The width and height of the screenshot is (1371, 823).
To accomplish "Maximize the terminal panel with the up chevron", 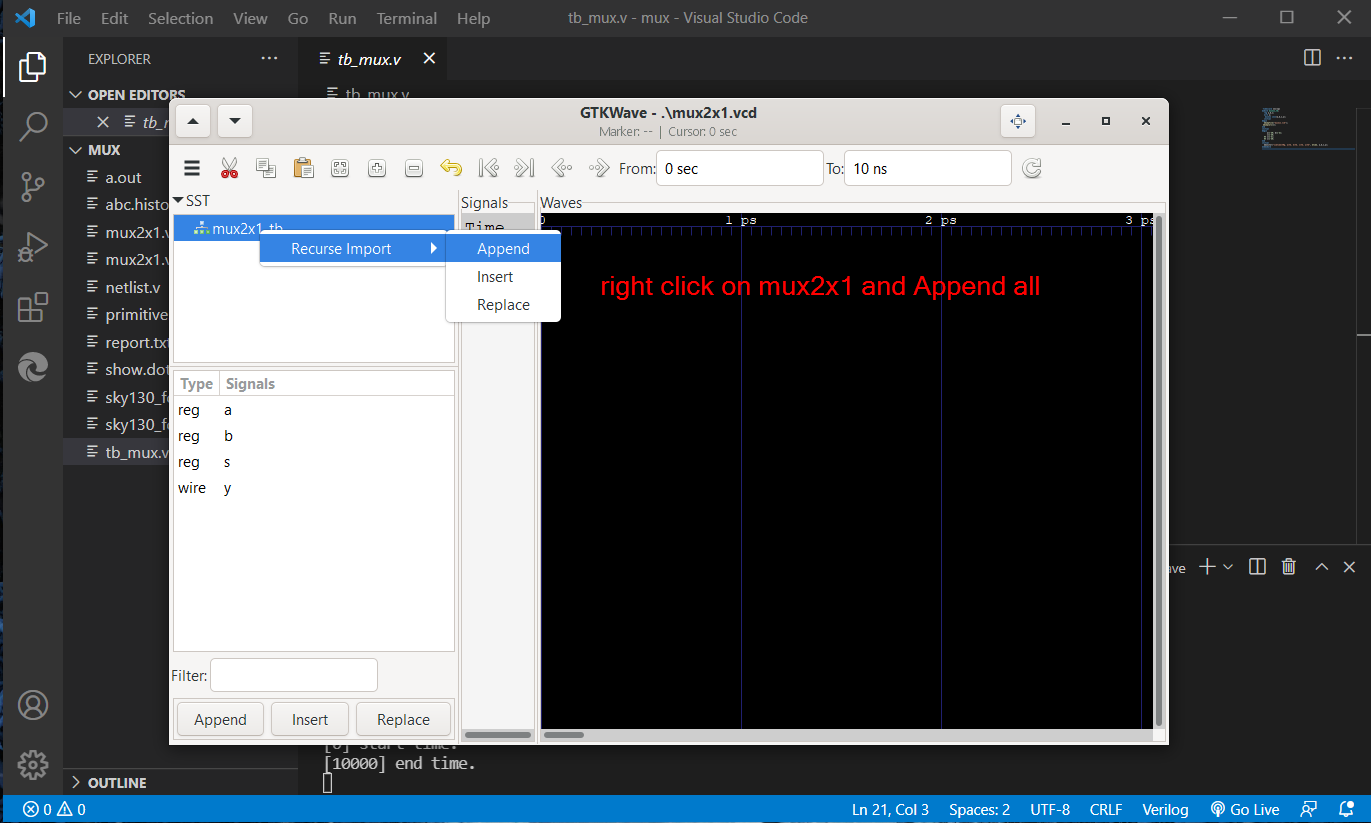I will [x=1321, y=566].
